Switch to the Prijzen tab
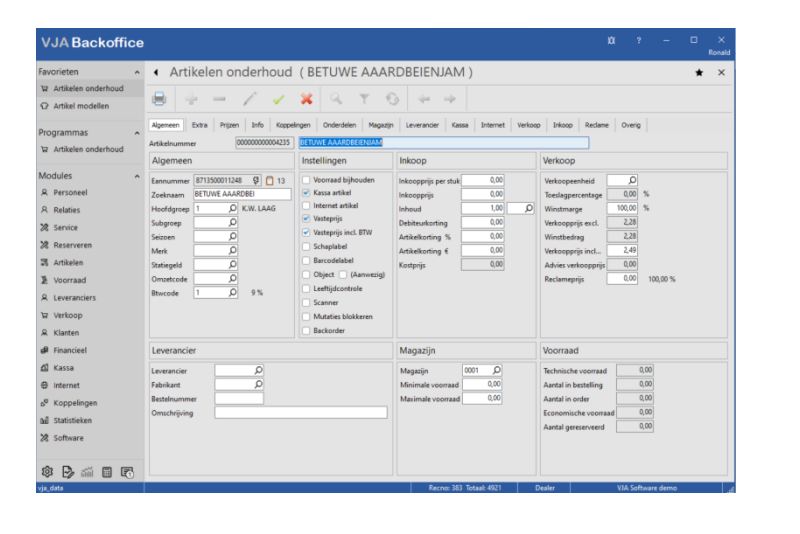This screenshot has height=534, width=800. tap(229, 126)
